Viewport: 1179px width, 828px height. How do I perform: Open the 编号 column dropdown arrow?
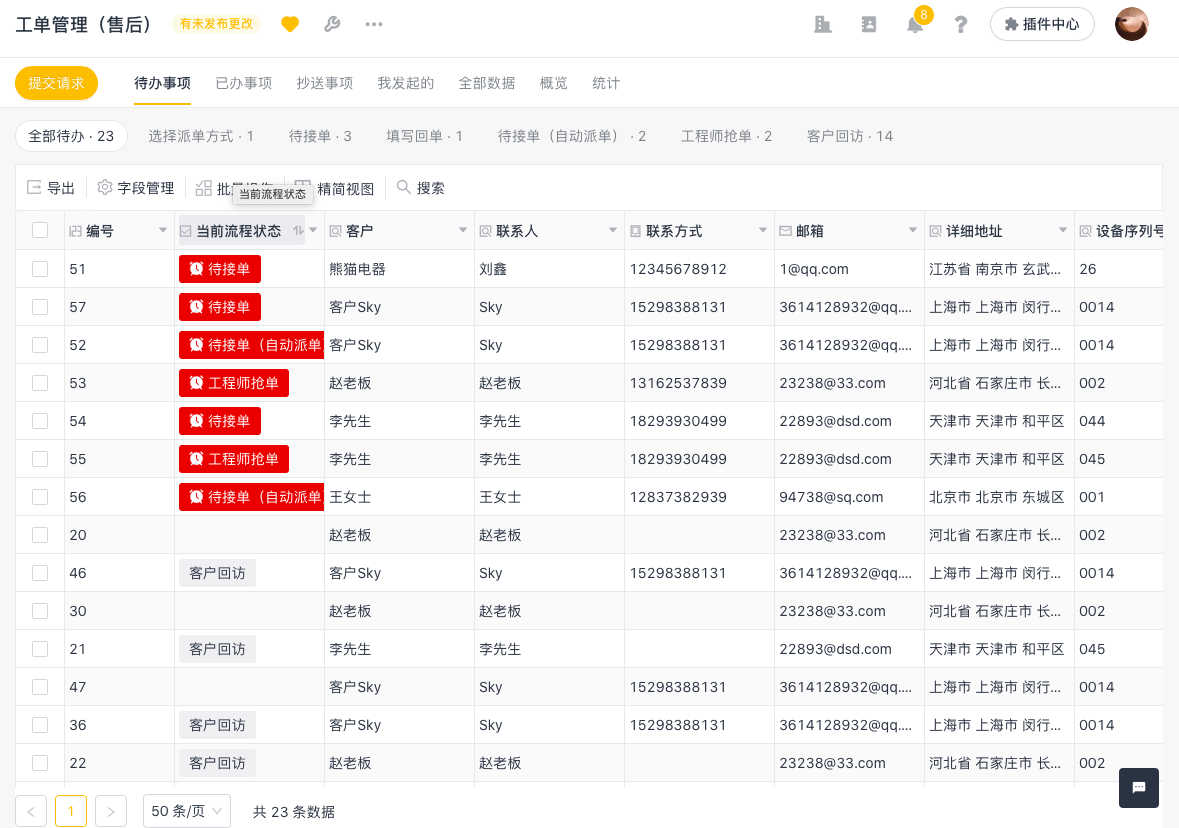[x=162, y=230]
